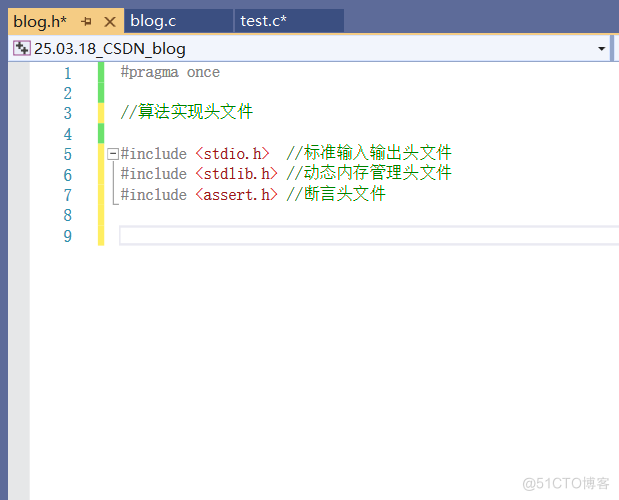Click the 25.03.18_CSDN_blog scope box
This screenshot has width=619, height=500.
click(309, 49)
